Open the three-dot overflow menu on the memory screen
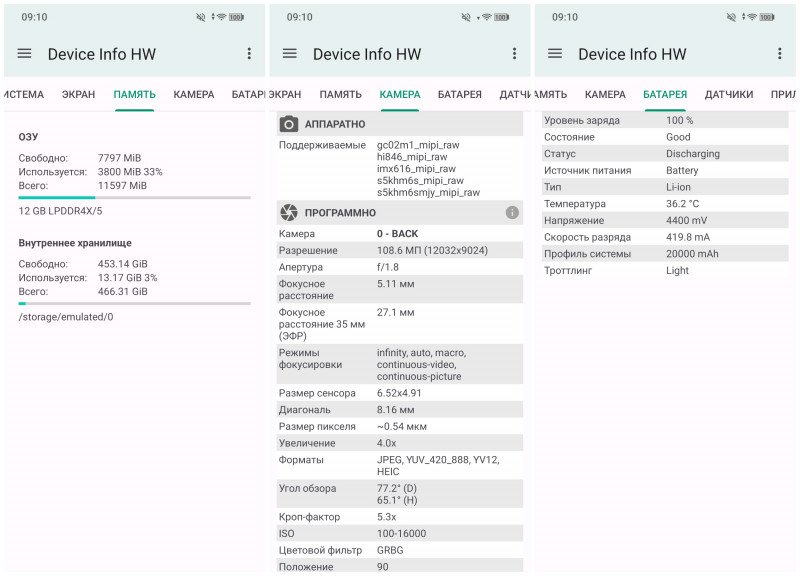Image resolution: width=800 pixels, height=576 pixels. tap(249, 54)
